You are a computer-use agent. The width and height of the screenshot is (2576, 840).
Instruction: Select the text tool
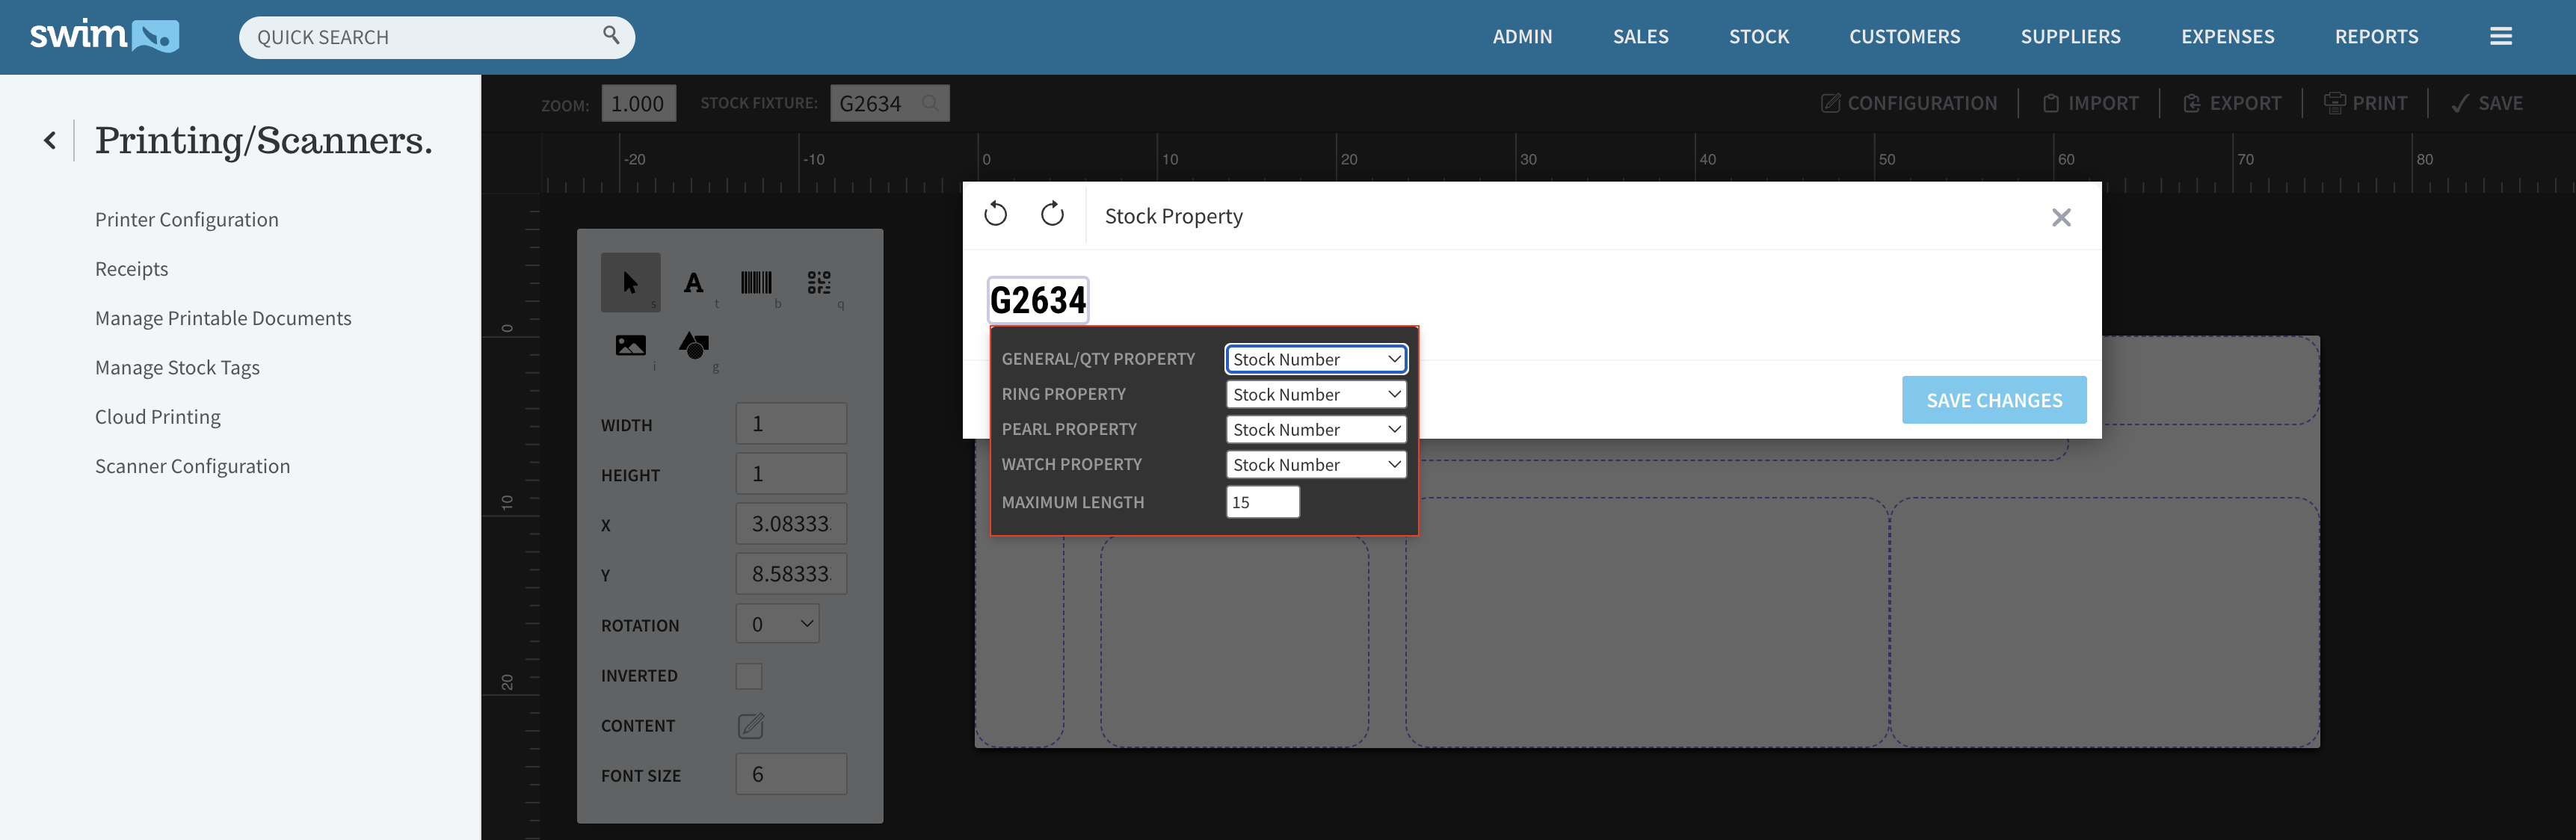pyautogui.click(x=693, y=283)
